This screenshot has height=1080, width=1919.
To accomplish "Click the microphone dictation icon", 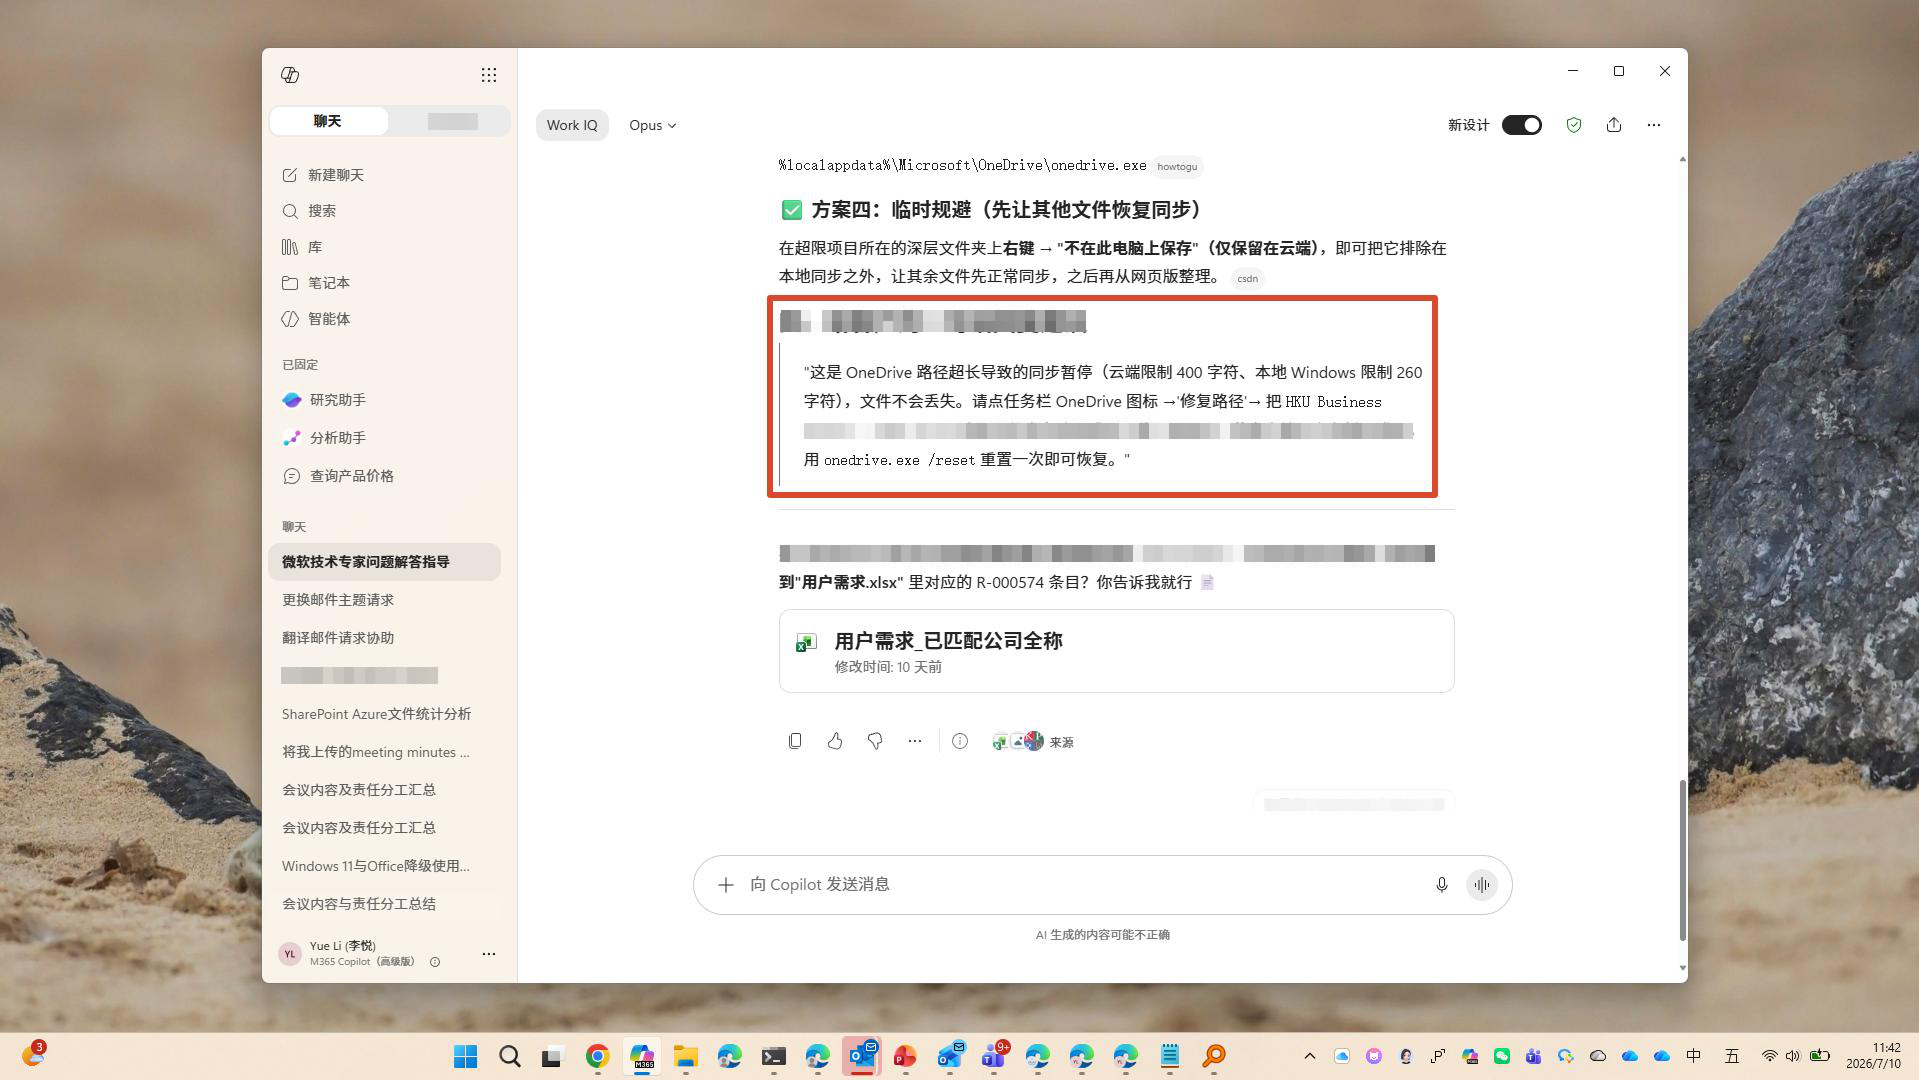I will (x=1441, y=885).
